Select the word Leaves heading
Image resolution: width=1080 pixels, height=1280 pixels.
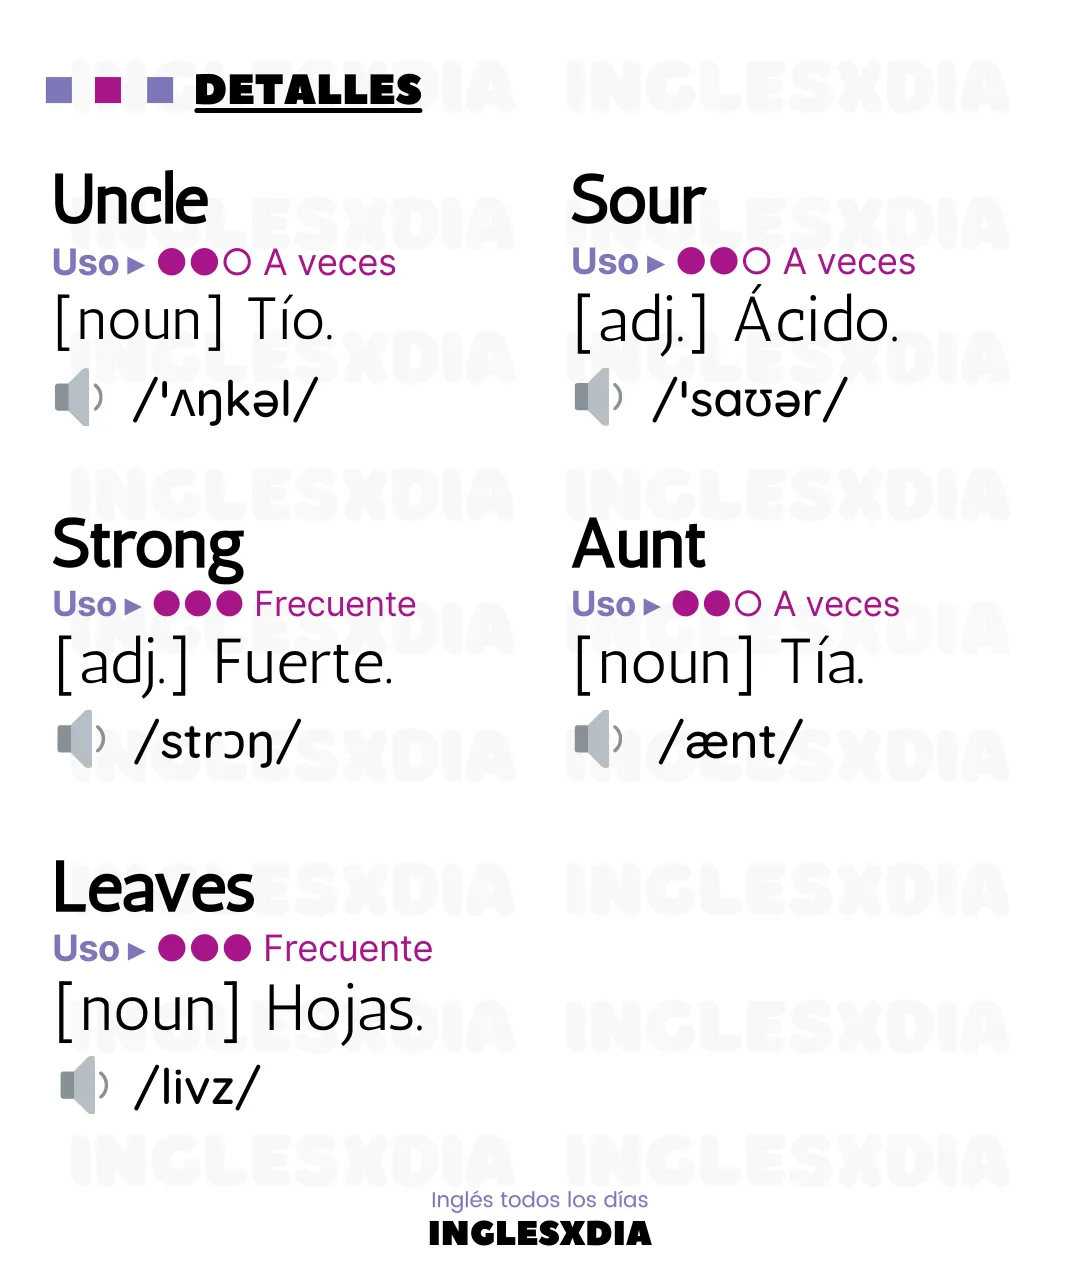point(154,888)
